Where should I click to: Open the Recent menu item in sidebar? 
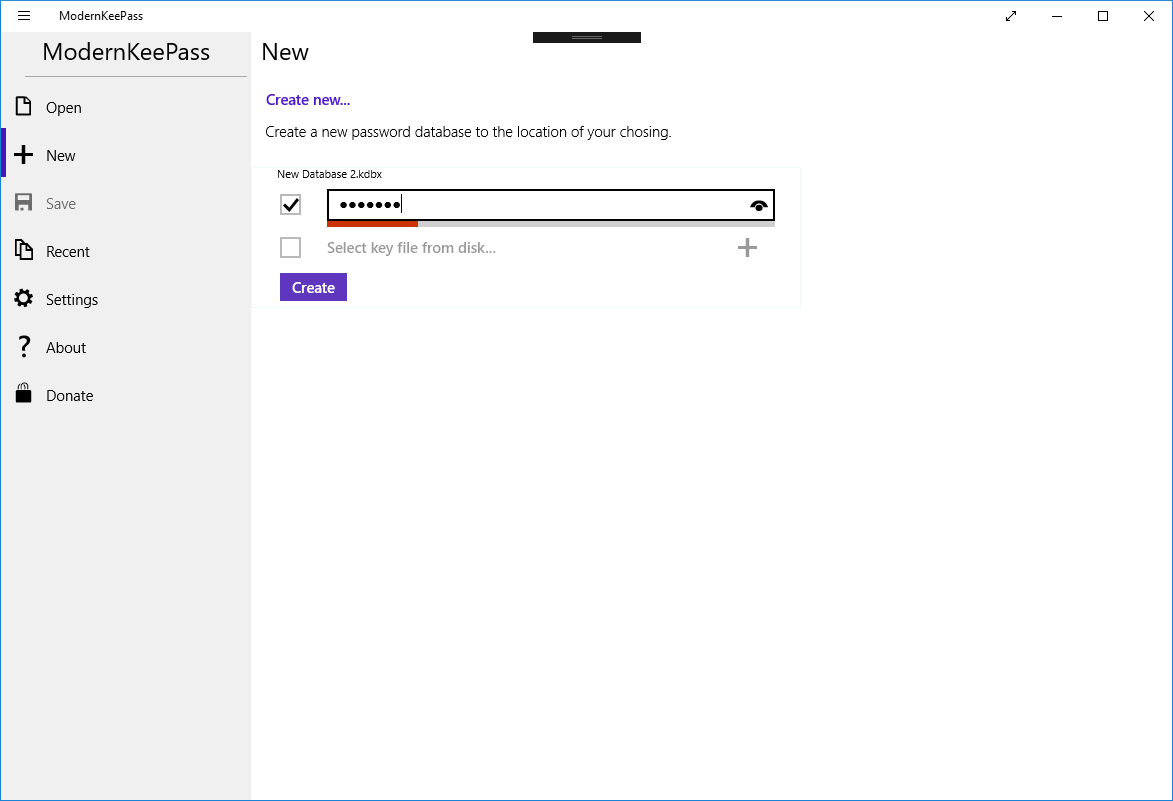click(x=68, y=252)
